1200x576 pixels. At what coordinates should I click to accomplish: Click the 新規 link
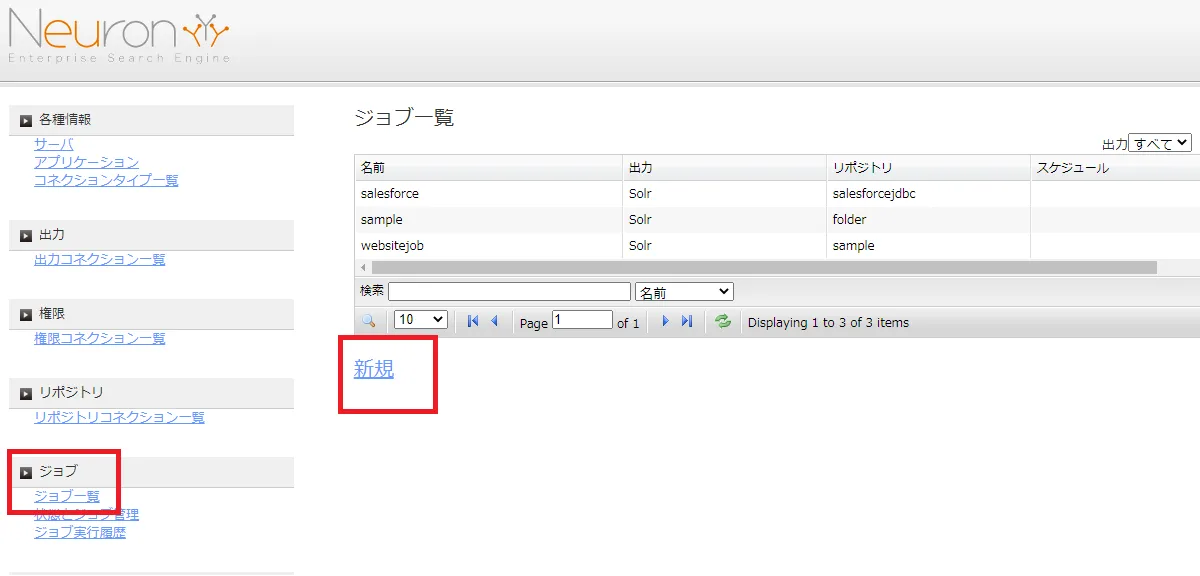point(374,369)
